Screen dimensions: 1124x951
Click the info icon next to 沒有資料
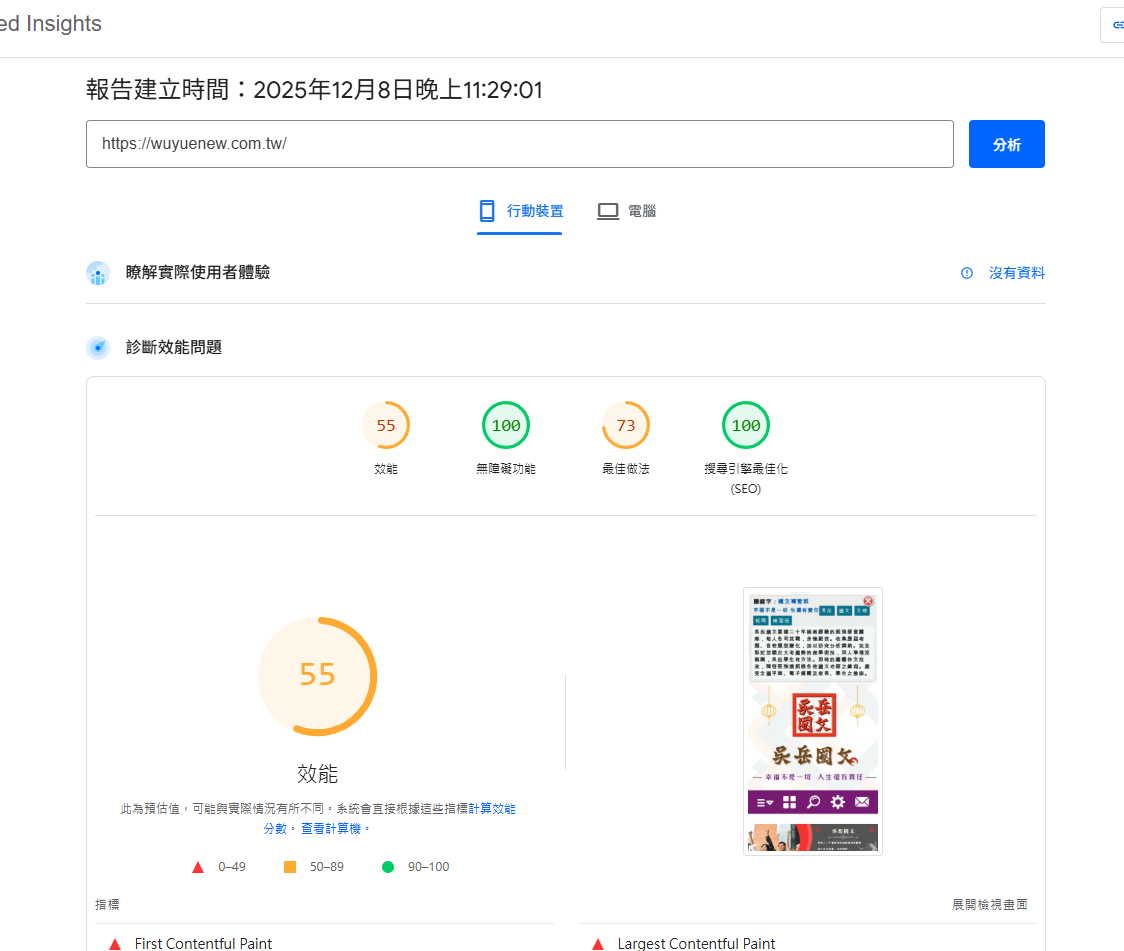pos(967,273)
